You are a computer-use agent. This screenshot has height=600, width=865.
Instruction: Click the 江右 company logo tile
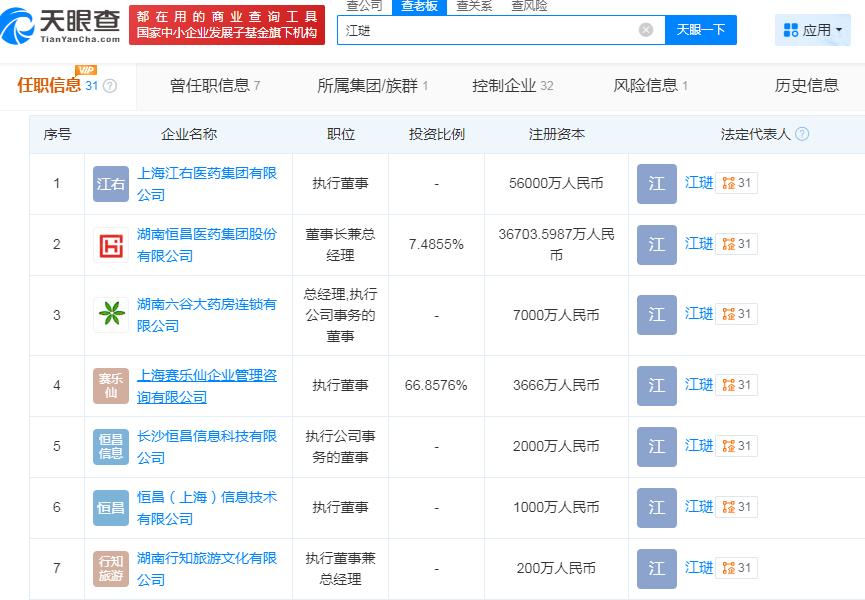pyautogui.click(x=111, y=184)
